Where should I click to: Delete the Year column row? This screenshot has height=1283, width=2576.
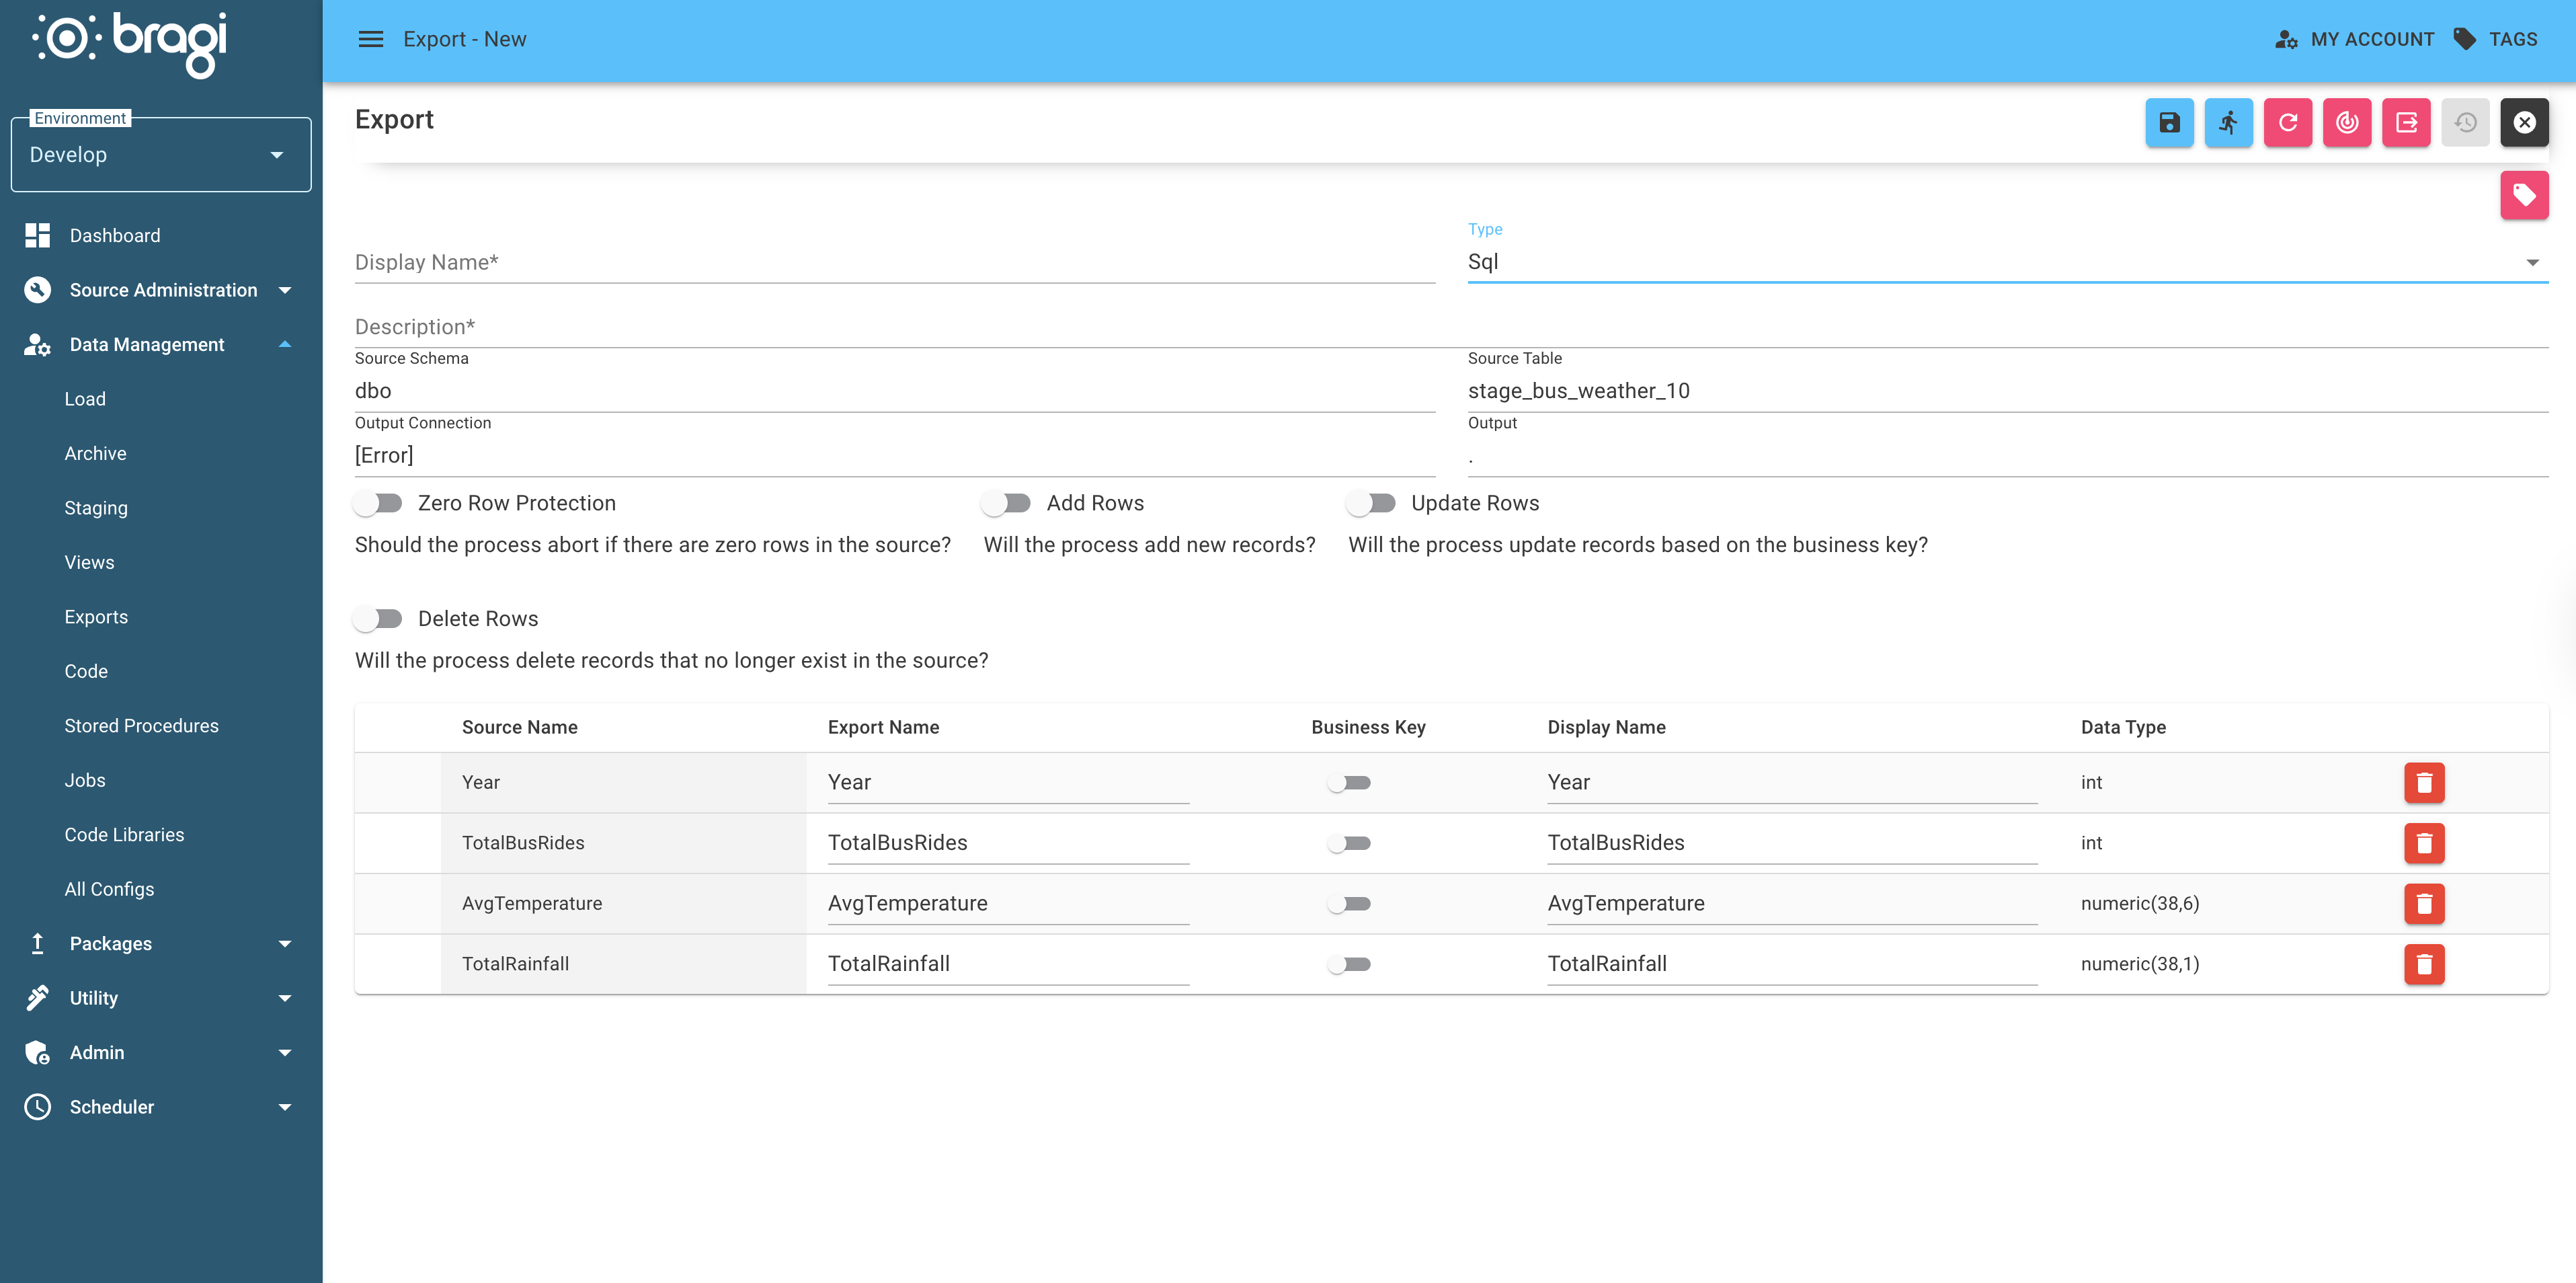2424,782
